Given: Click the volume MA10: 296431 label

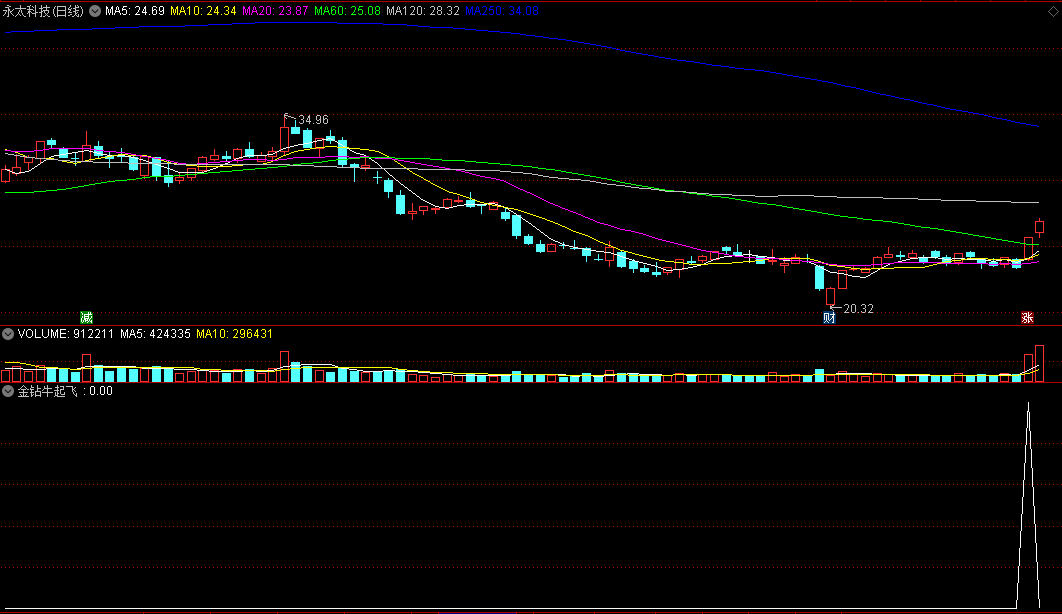Looking at the screenshot, I should coord(234,334).
